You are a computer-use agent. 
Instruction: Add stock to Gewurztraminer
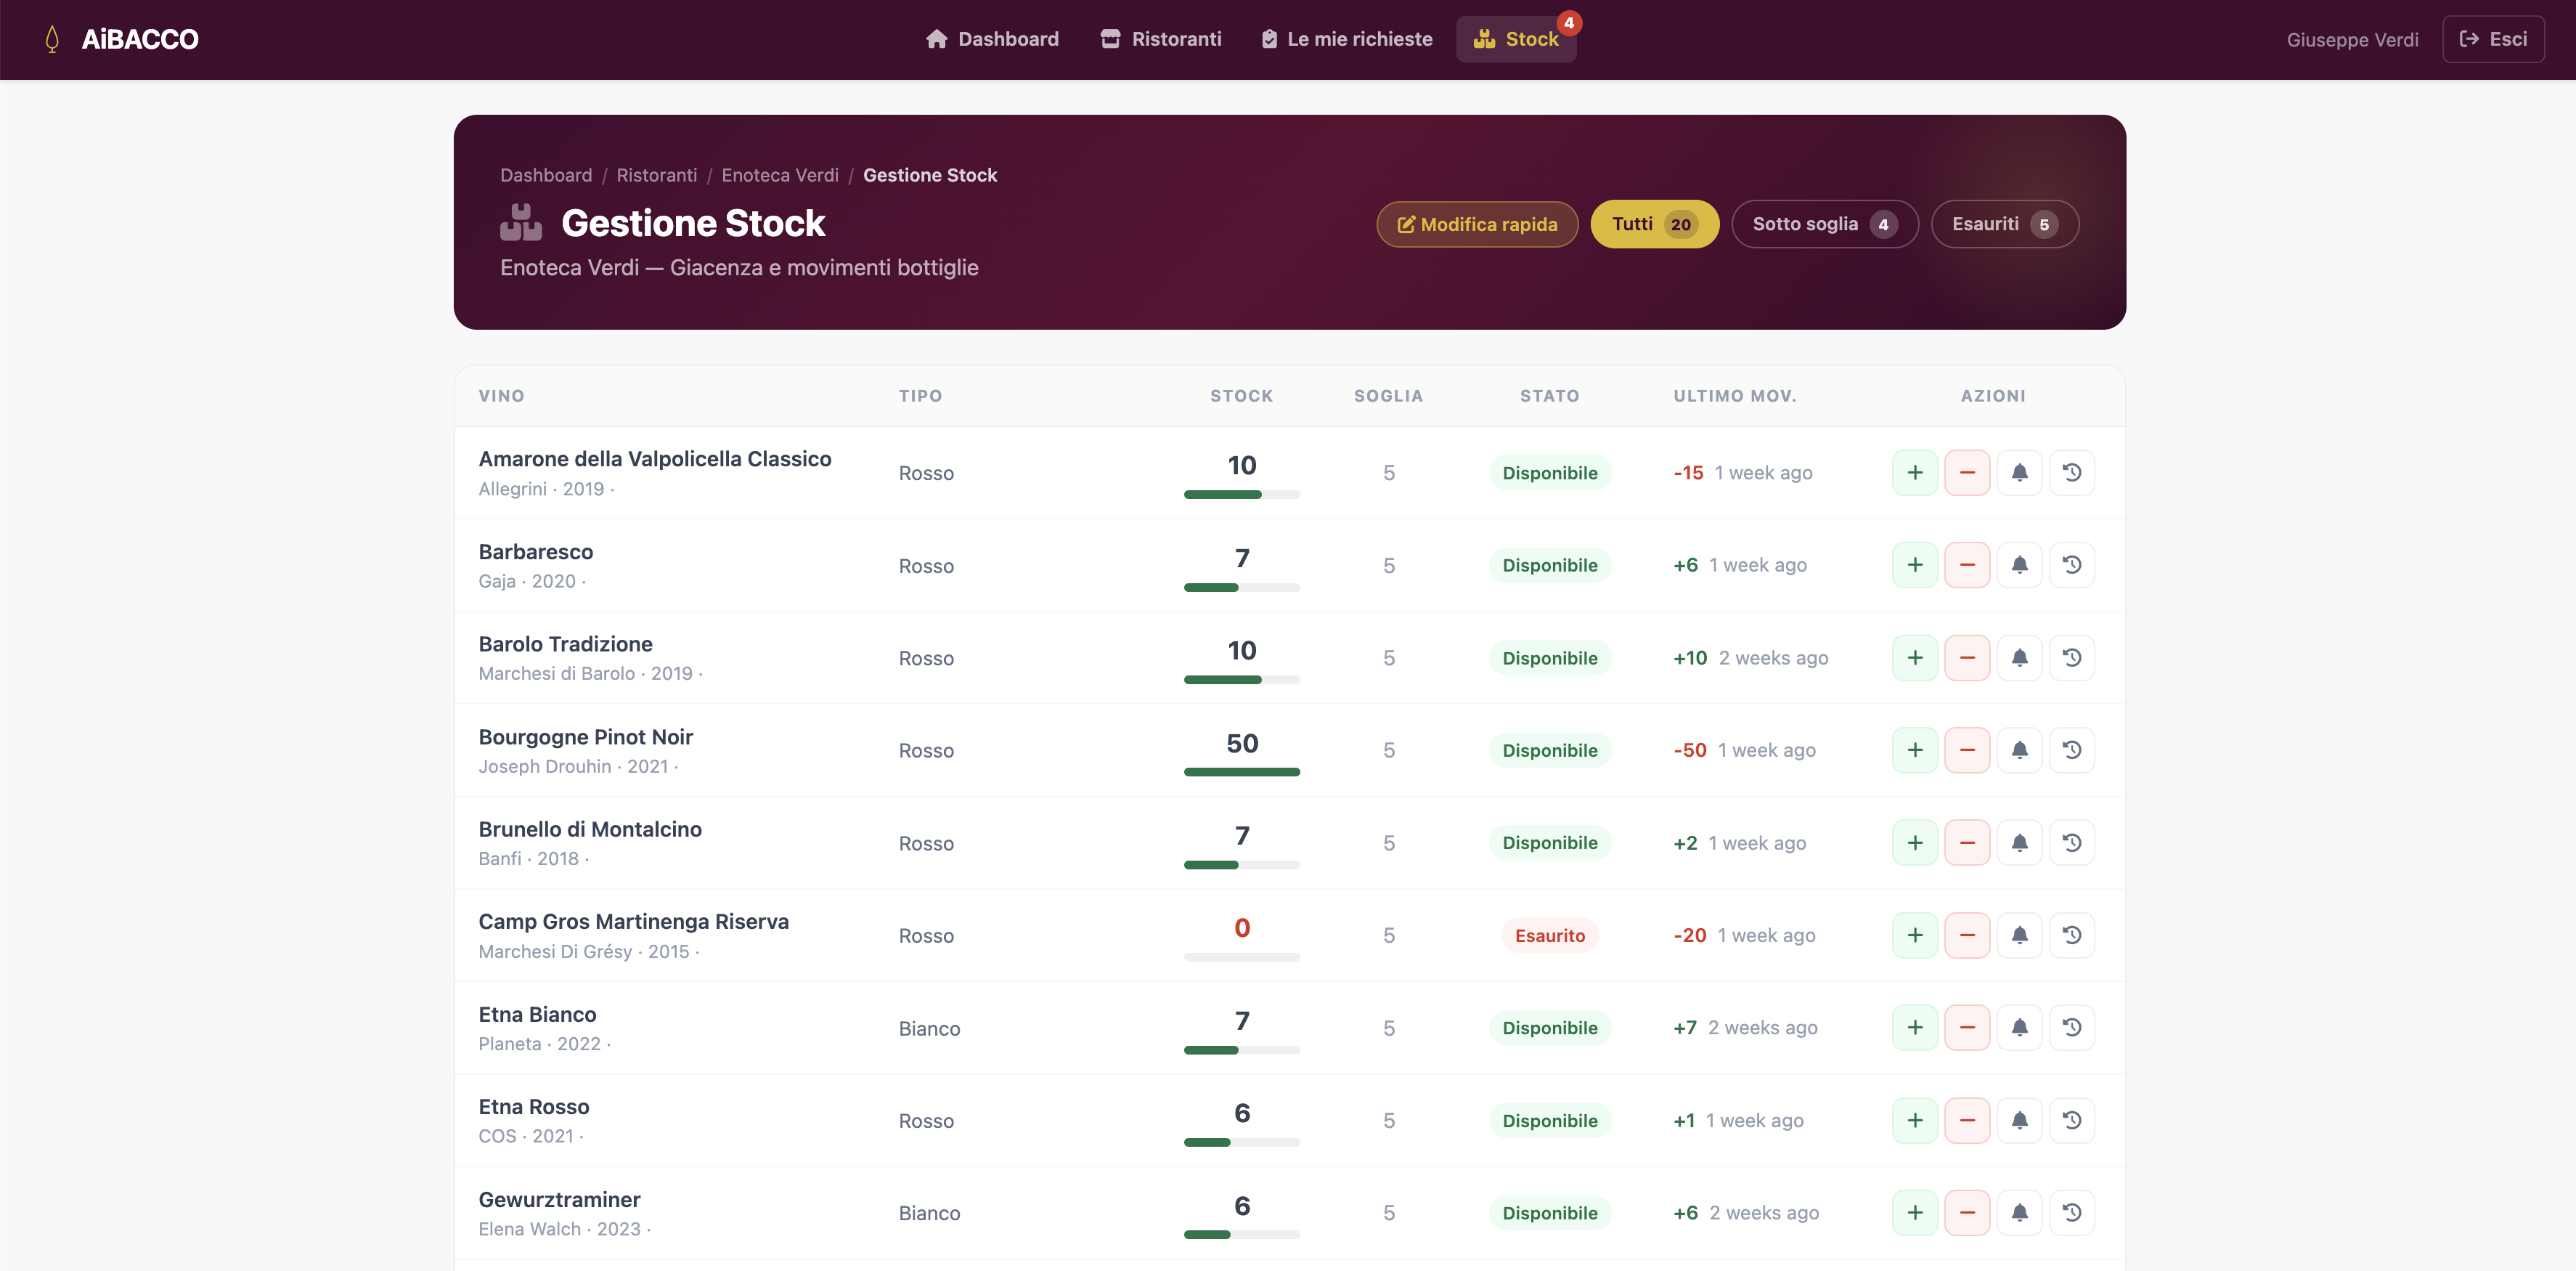point(1915,1213)
